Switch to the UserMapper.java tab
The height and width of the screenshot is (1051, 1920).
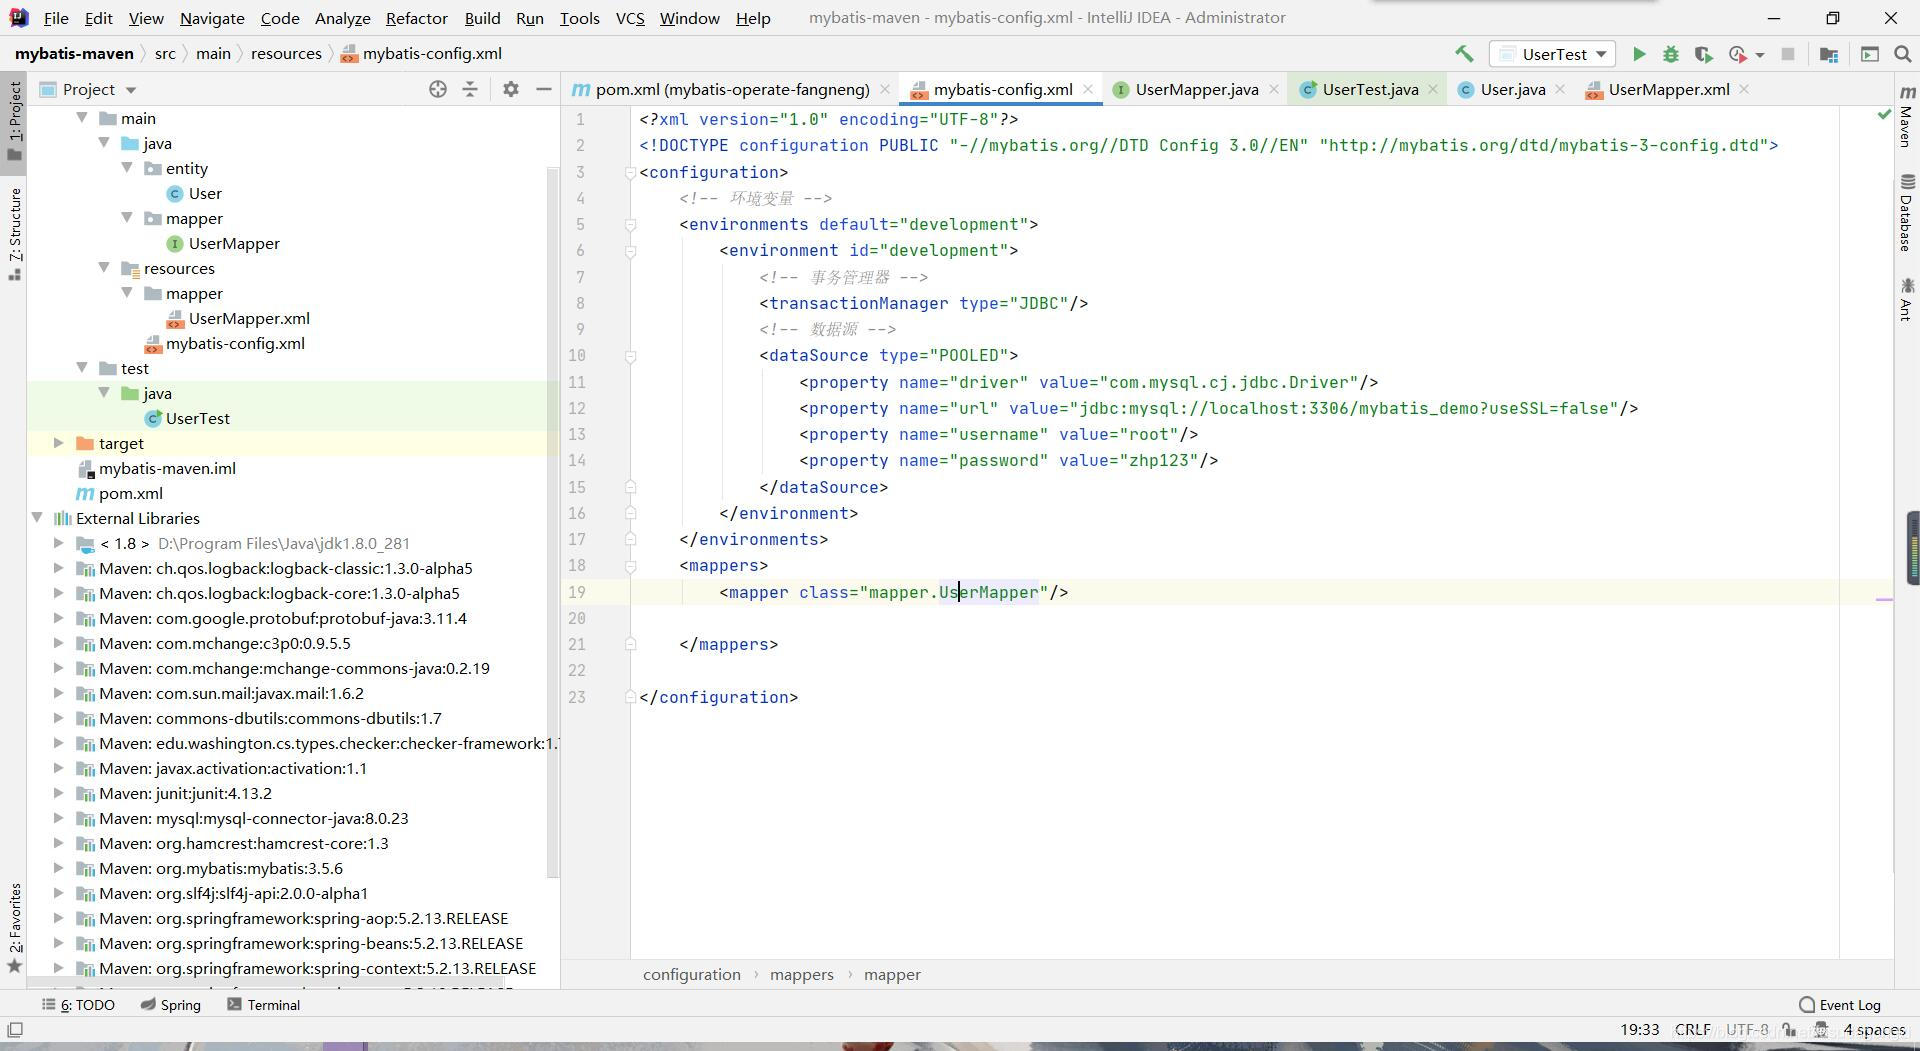click(x=1196, y=89)
